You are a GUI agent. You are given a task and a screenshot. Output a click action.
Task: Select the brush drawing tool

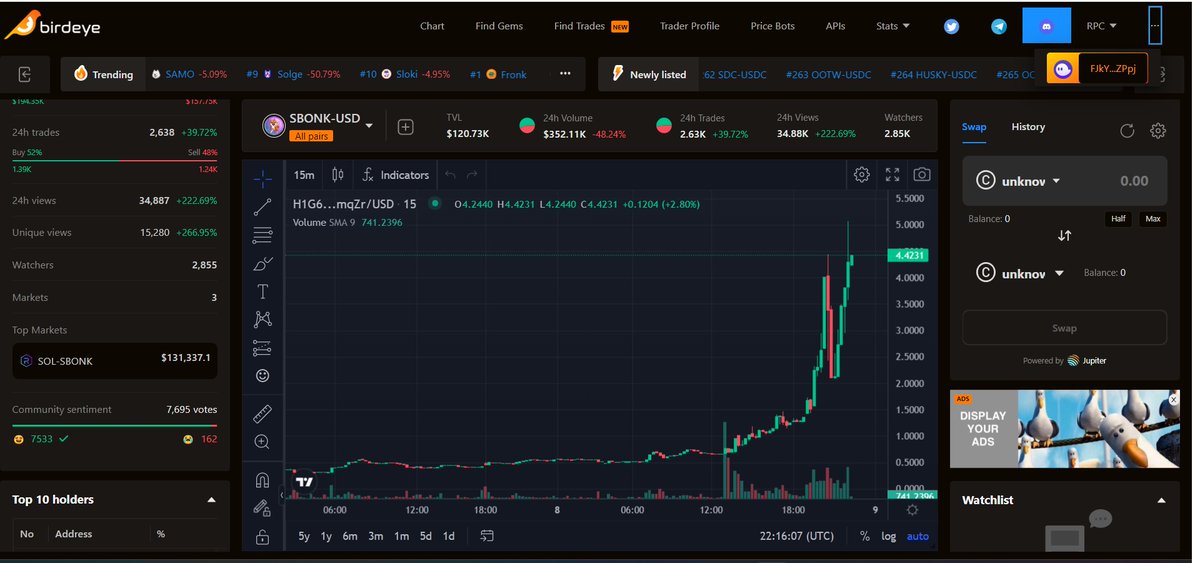click(262, 264)
